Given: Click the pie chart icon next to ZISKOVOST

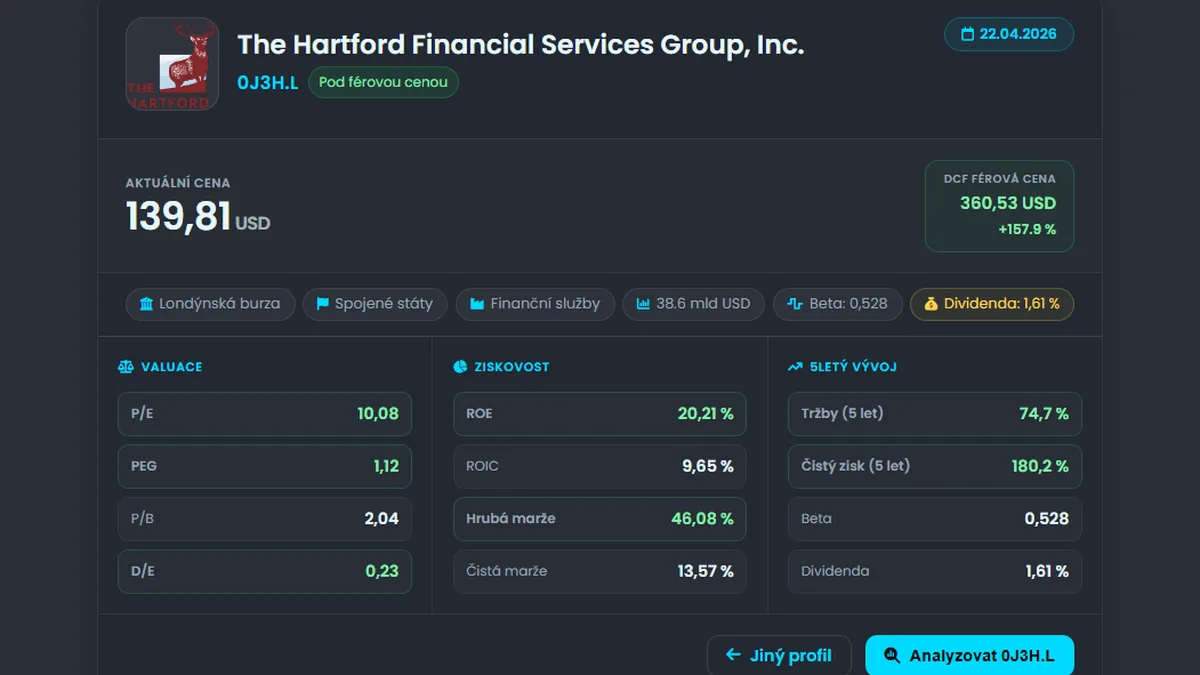Looking at the screenshot, I should (460, 367).
